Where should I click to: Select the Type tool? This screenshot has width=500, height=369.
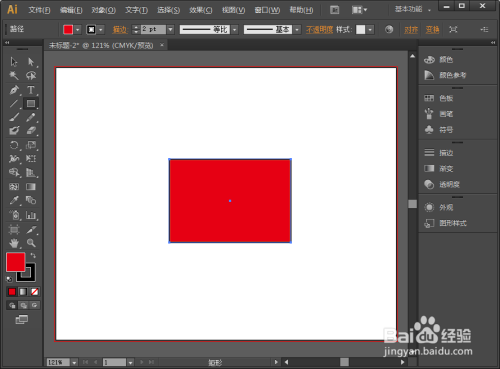(31, 90)
